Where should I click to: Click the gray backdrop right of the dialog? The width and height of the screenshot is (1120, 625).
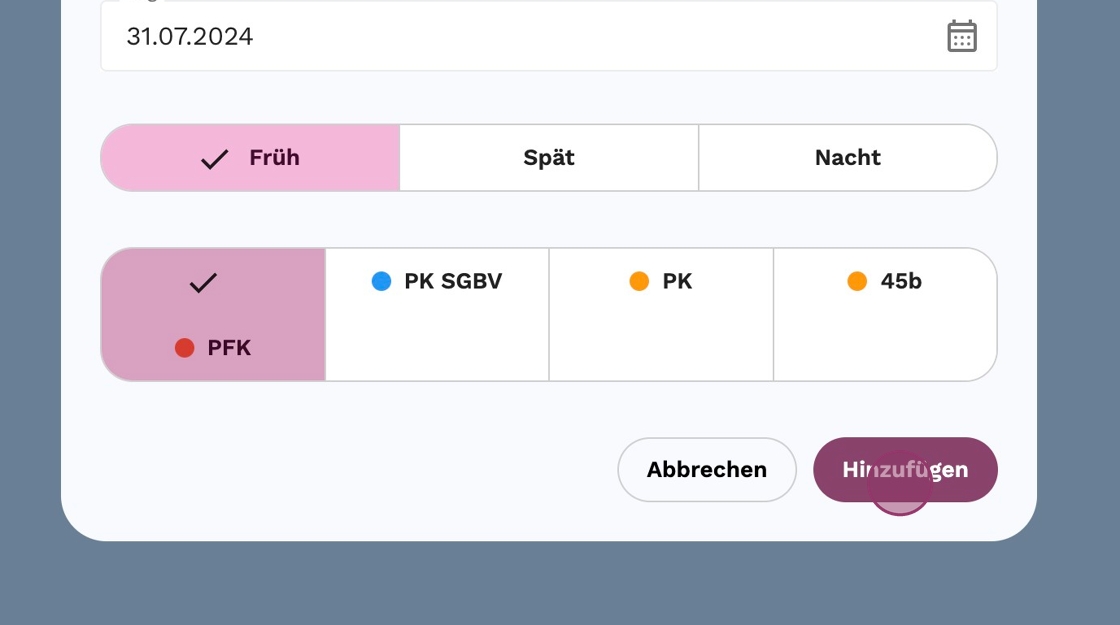(x=1079, y=300)
